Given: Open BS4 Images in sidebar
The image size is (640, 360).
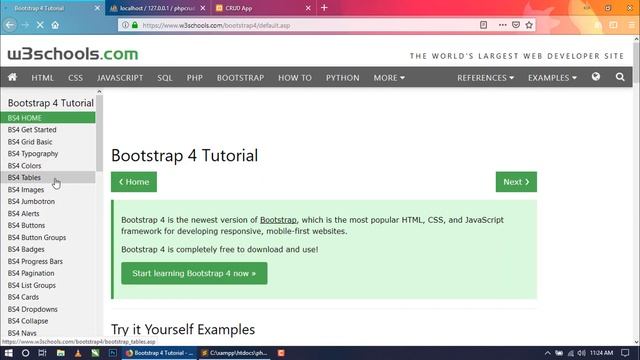Looking at the screenshot, I should pyautogui.click(x=48, y=189).
